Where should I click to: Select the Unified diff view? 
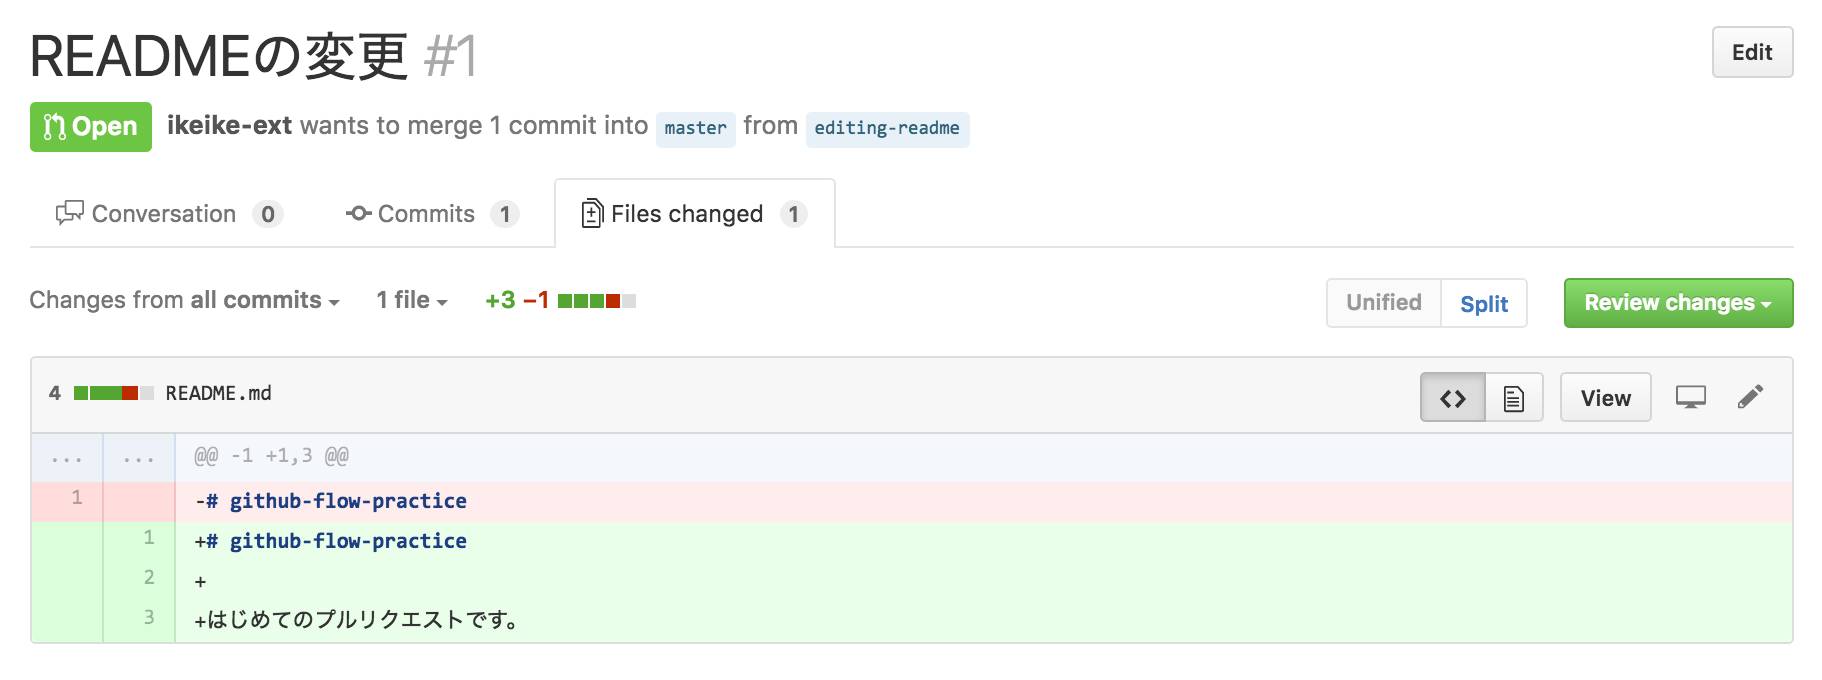pos(1384,303)
